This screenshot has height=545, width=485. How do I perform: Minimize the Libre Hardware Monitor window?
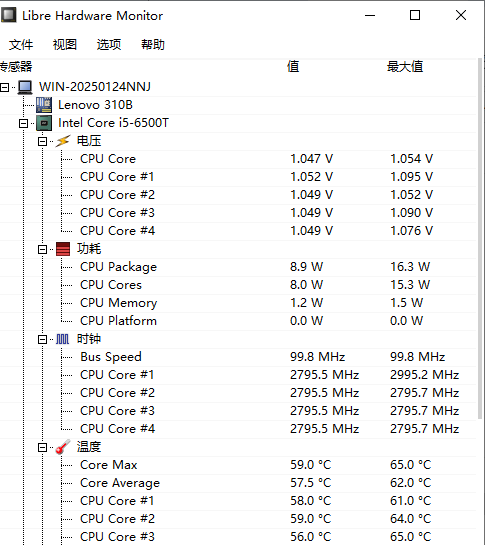(370, 15)
